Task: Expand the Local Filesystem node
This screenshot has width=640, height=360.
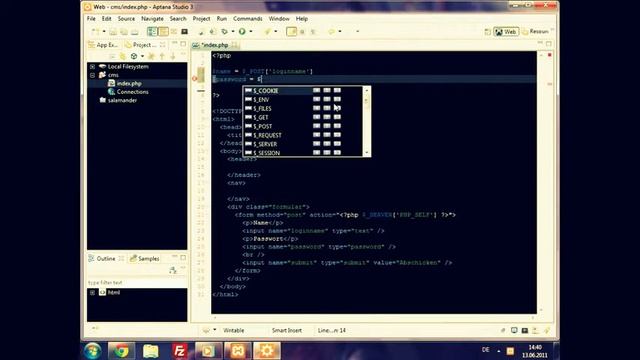Action: [x=92, y=67]
